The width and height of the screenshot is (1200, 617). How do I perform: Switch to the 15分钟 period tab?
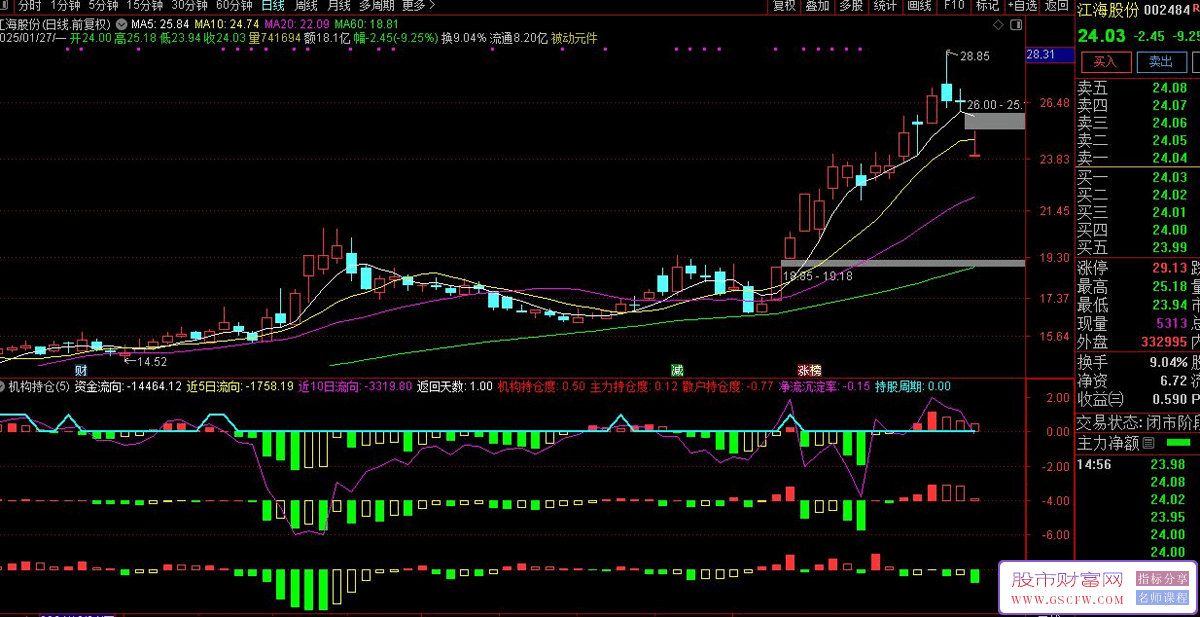pos(144,6)
